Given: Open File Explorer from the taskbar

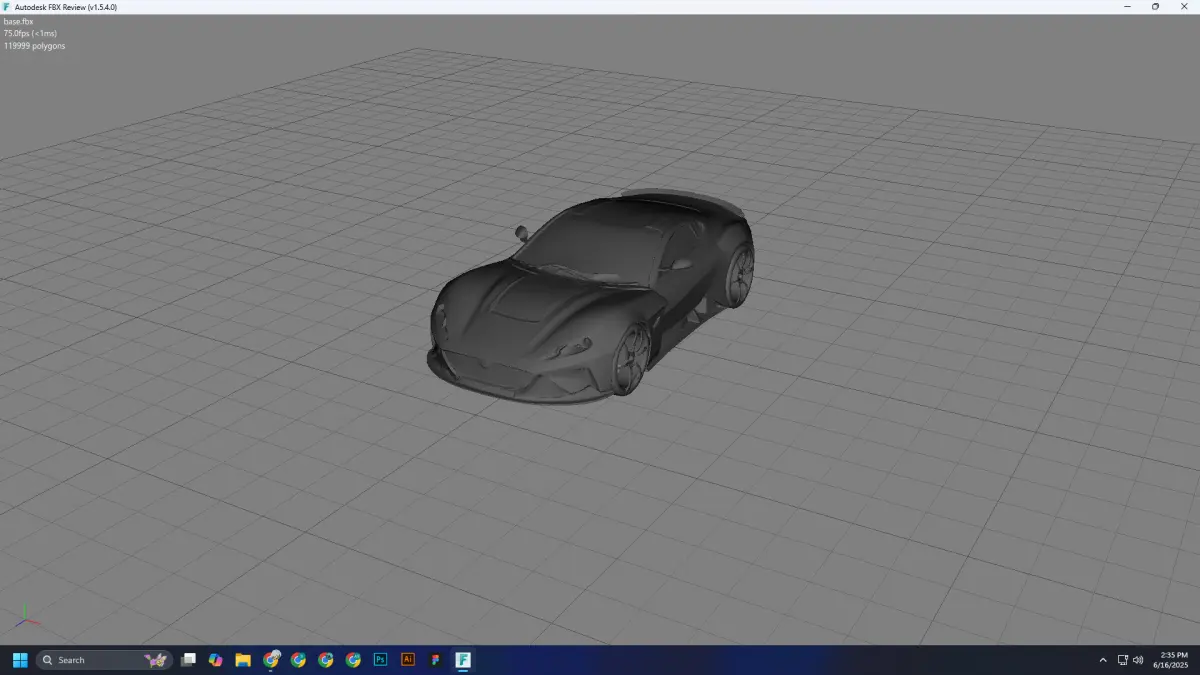Looking at the screenshot, I should 243,660.
